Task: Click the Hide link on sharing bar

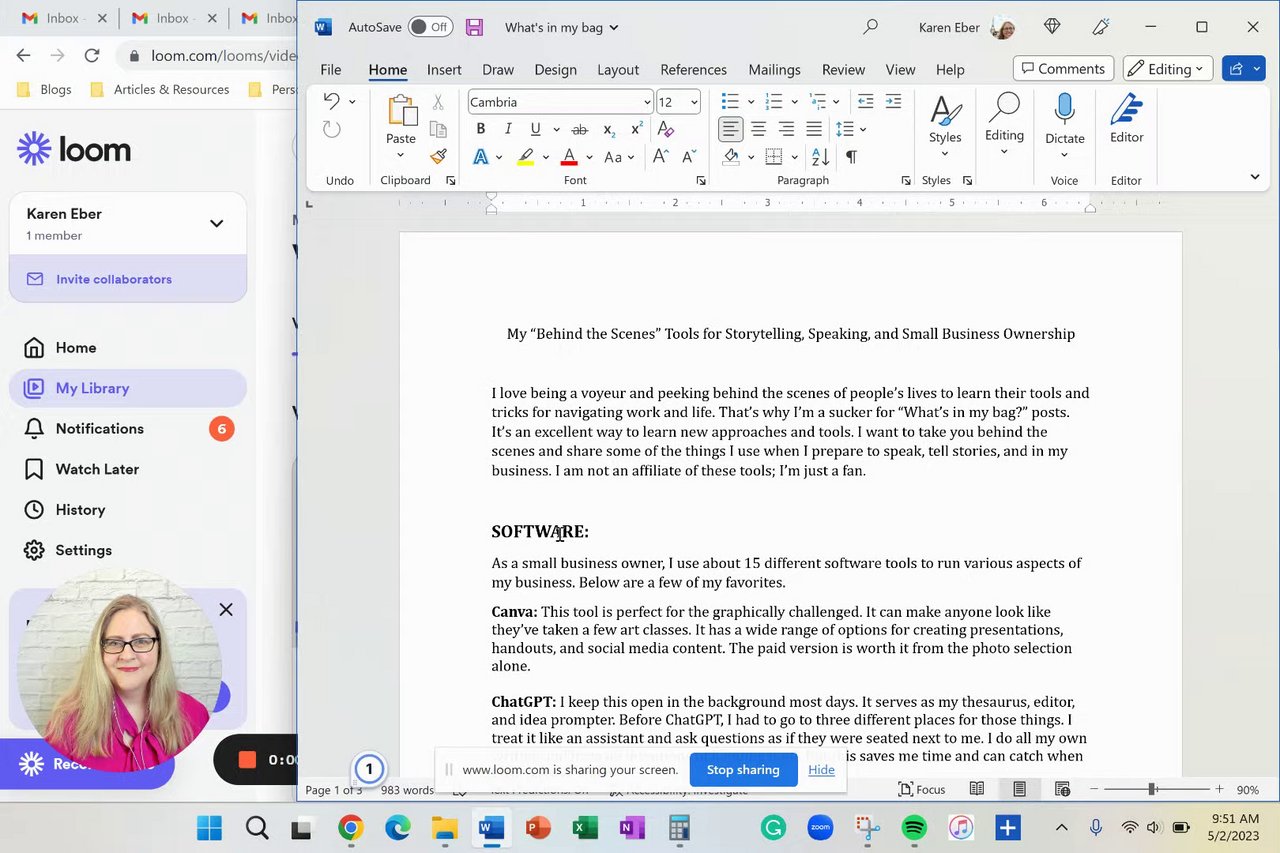Action: tap(821, 769)
